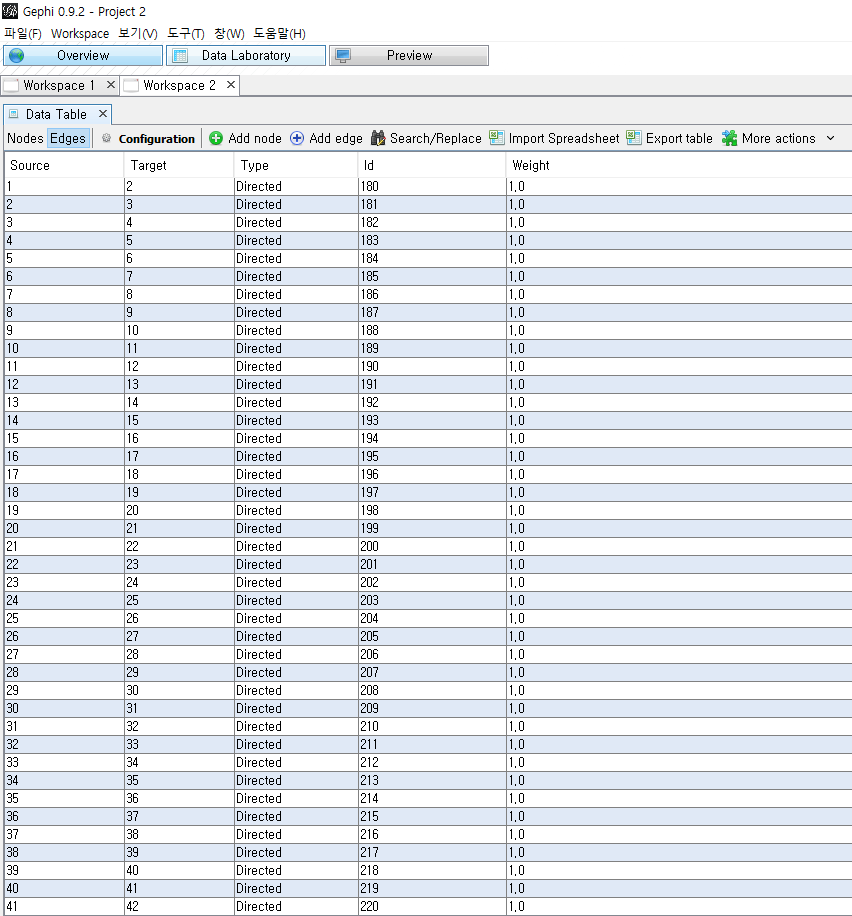Image resolution: width=852 pixels, height=916 pixels.
Task: Sort table by the Source column header
Action: [x=30, y=166]
